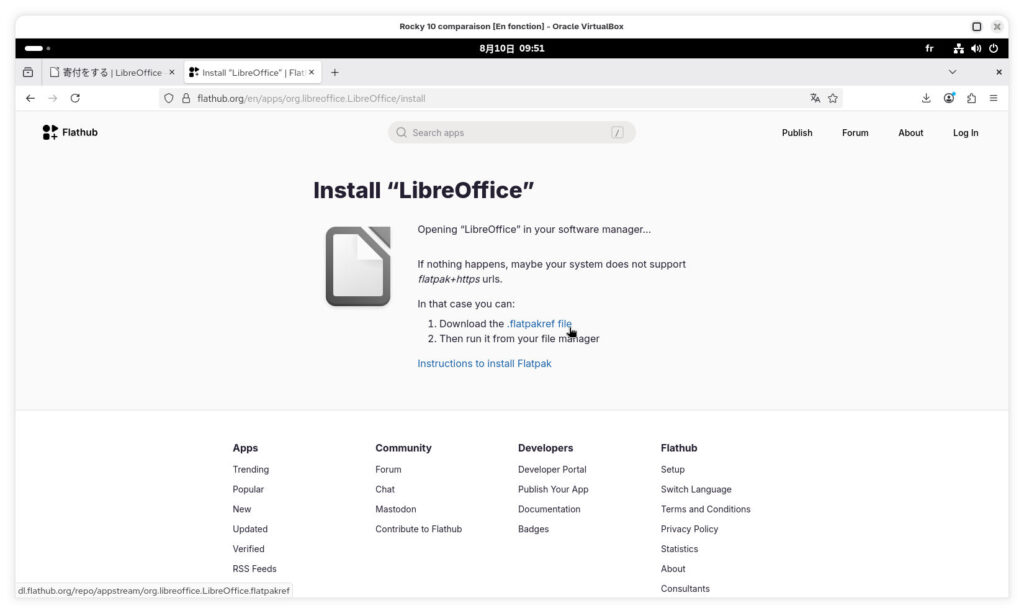1024x613 pixels.
Task: Open Documentation under Developers footer
Action: pyautogui.click(x=549, y=509)
